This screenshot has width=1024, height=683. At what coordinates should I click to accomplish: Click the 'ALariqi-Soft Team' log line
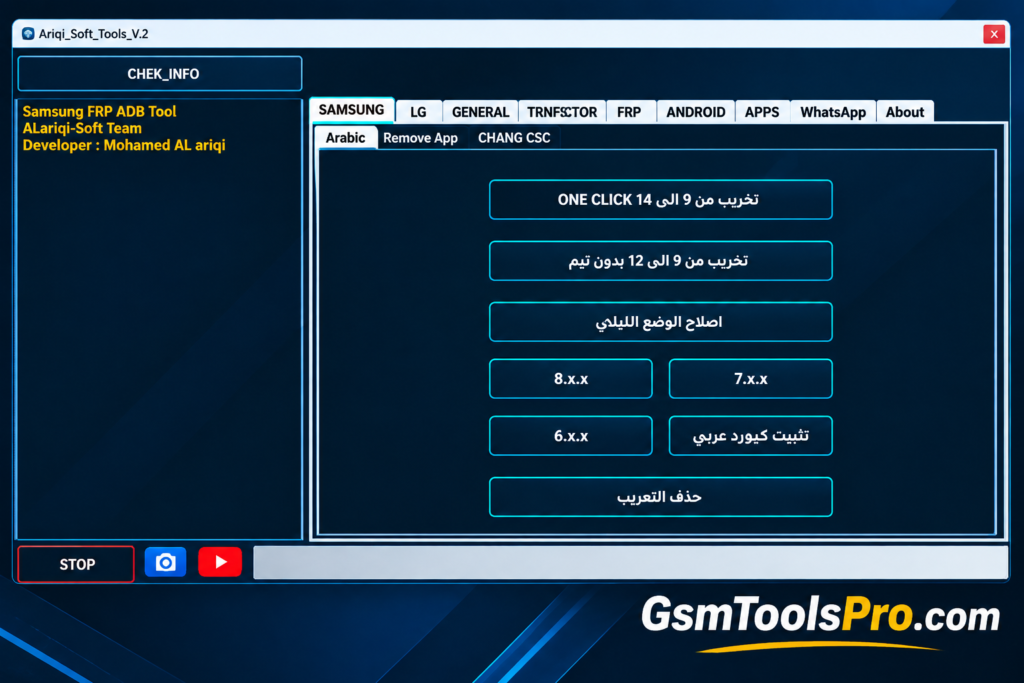[x=82, y=129]
